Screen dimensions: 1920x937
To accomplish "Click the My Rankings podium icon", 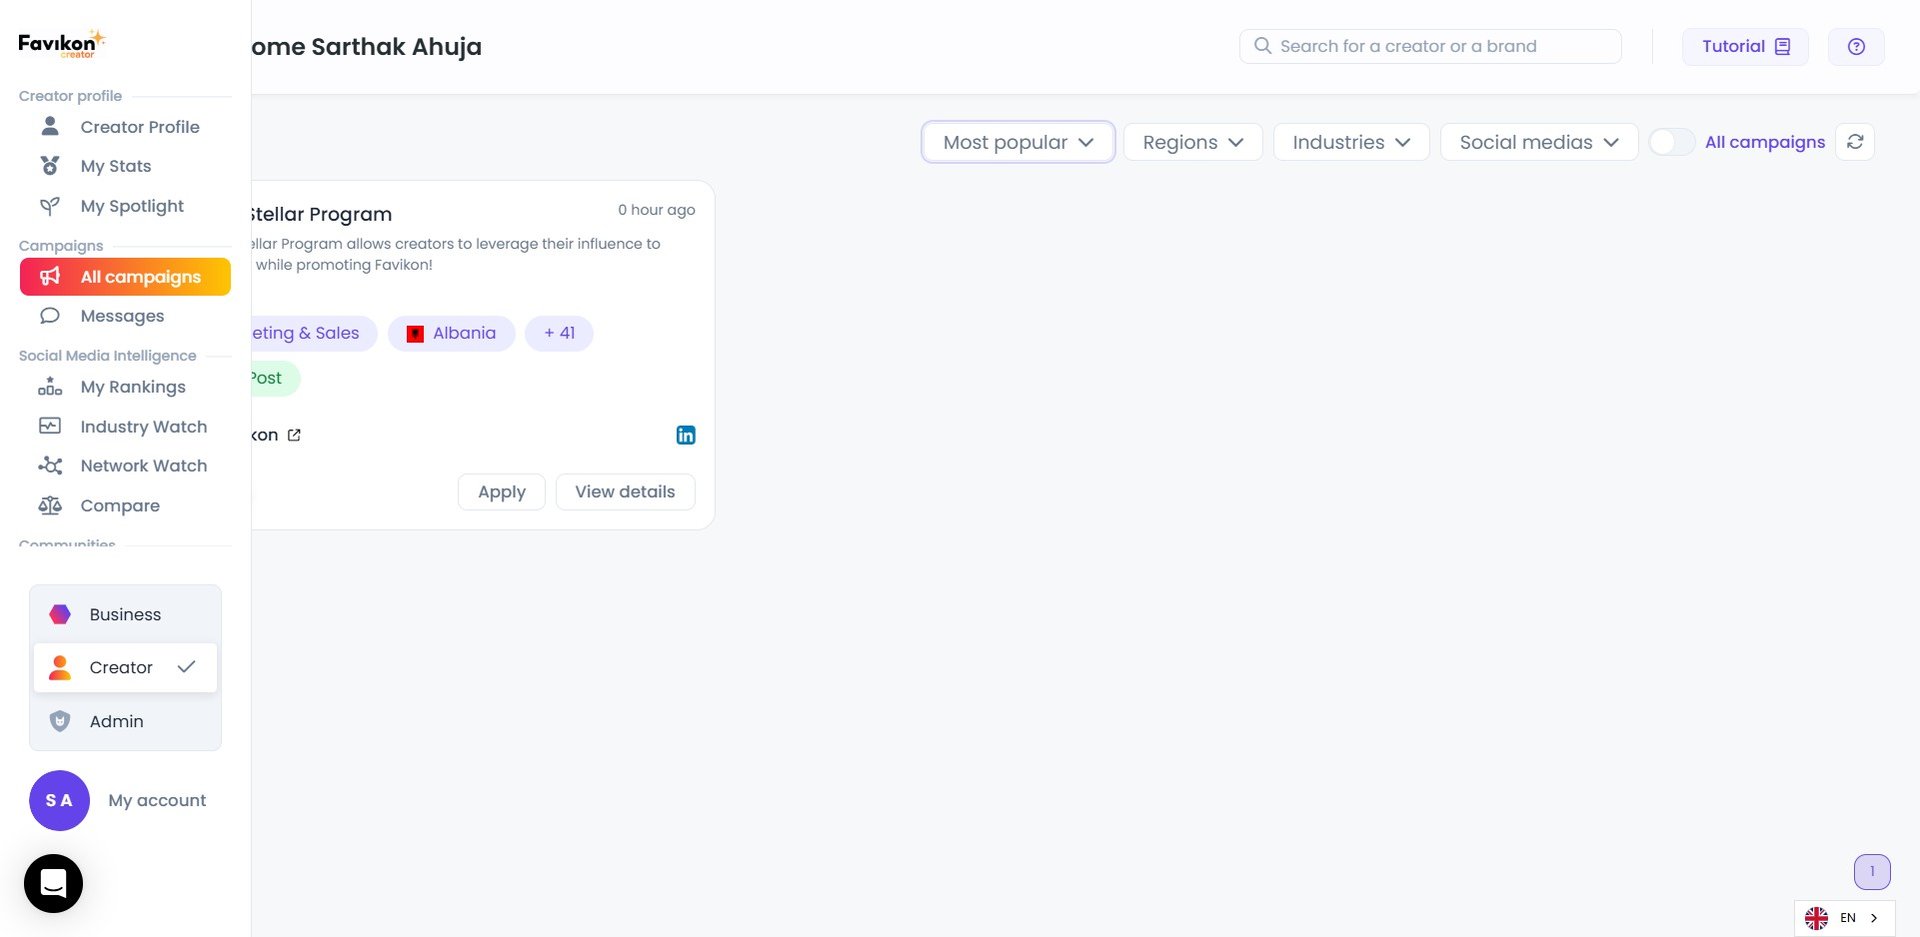I will click(50, 387).
